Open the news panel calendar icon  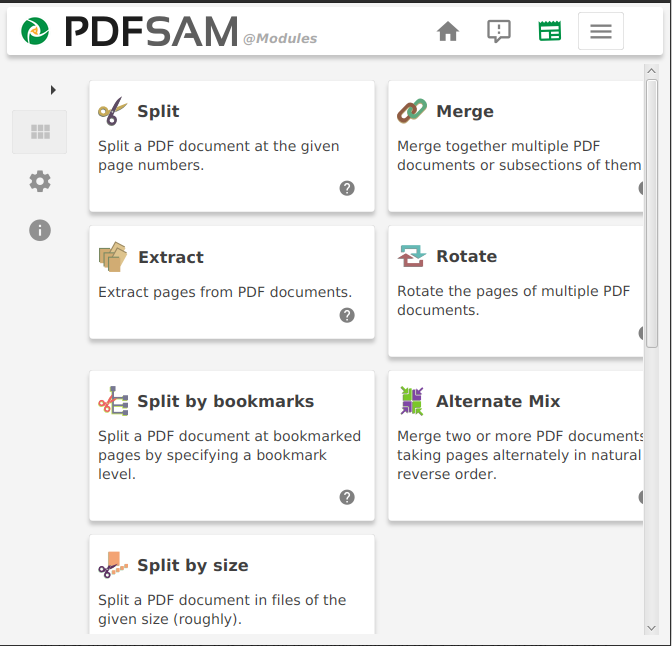[x=550, y=31]
